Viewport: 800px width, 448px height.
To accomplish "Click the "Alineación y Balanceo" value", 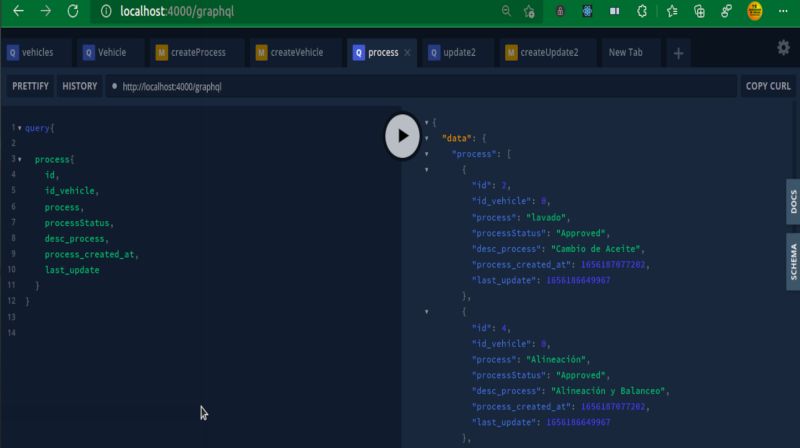I will tap(608, 391).
